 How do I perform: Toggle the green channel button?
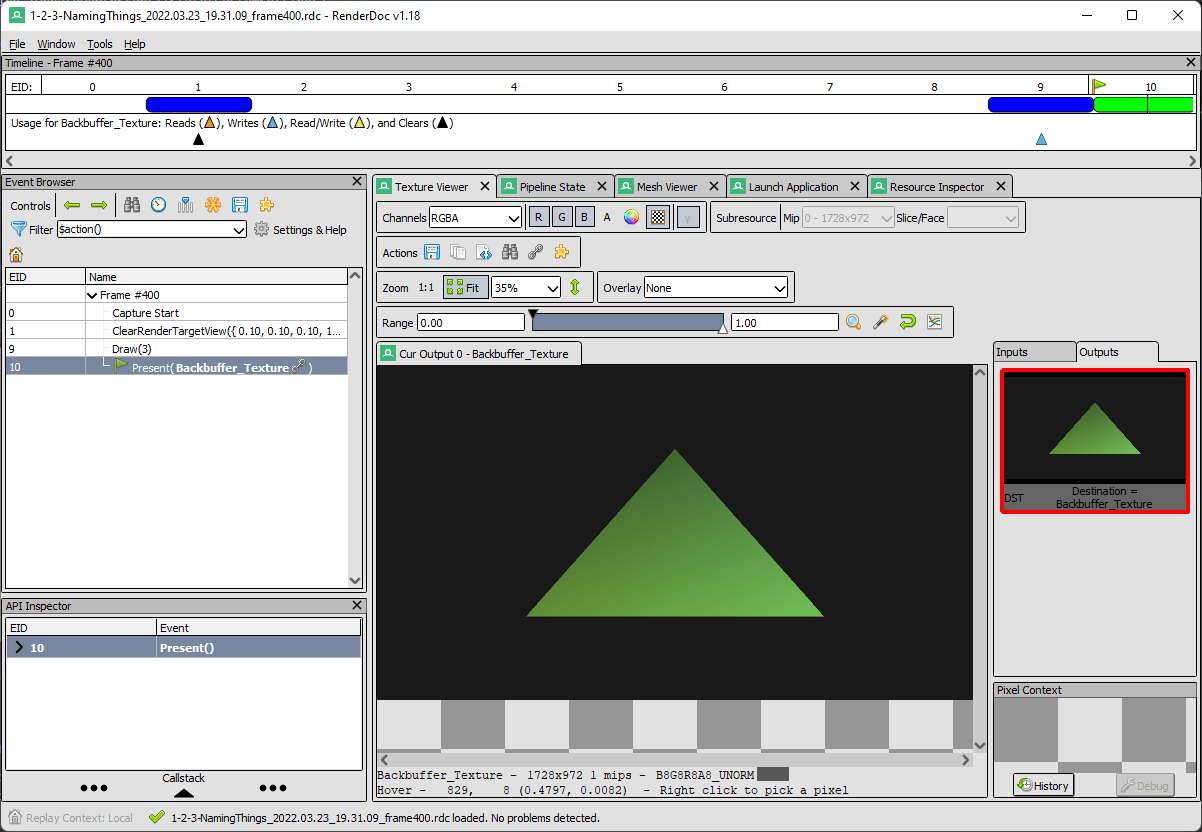click(x=561, y=216)
